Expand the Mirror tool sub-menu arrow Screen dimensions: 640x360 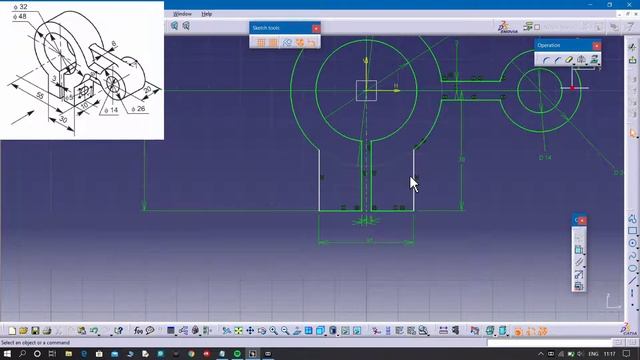tap(586, 64)
